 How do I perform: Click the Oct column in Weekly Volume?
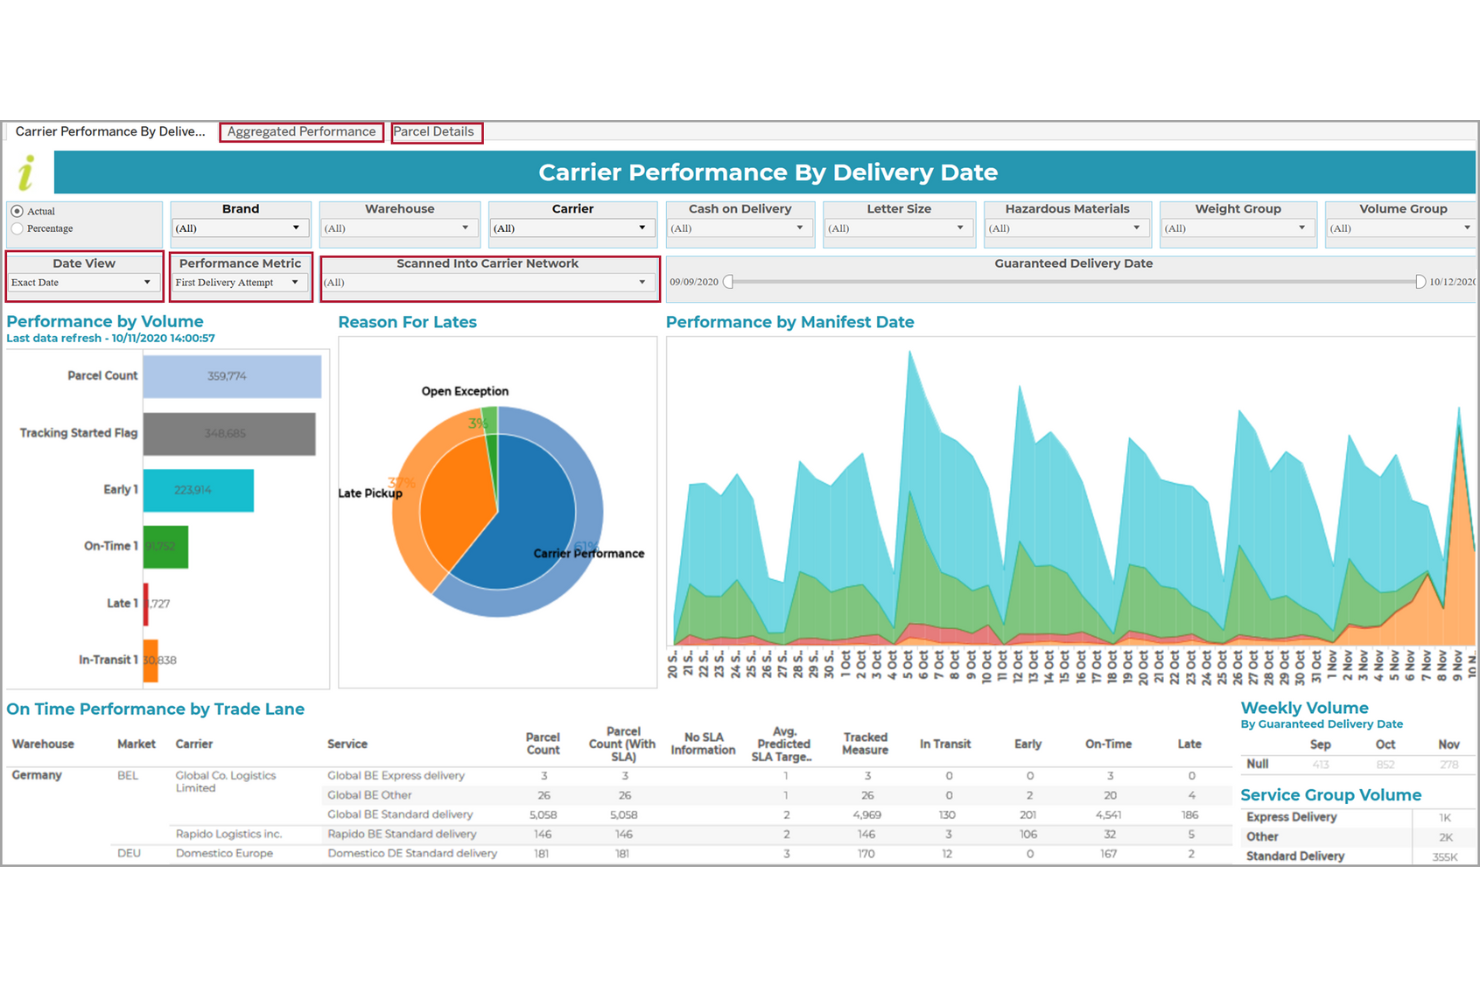(1385, 745)
